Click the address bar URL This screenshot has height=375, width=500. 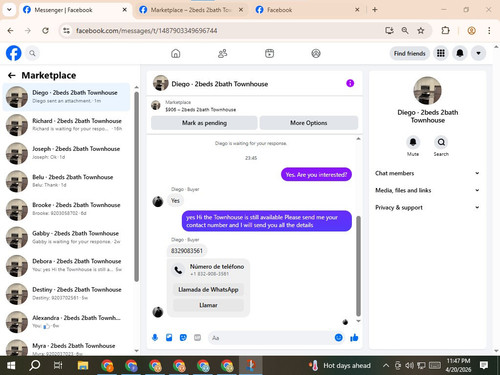point(147,31)
